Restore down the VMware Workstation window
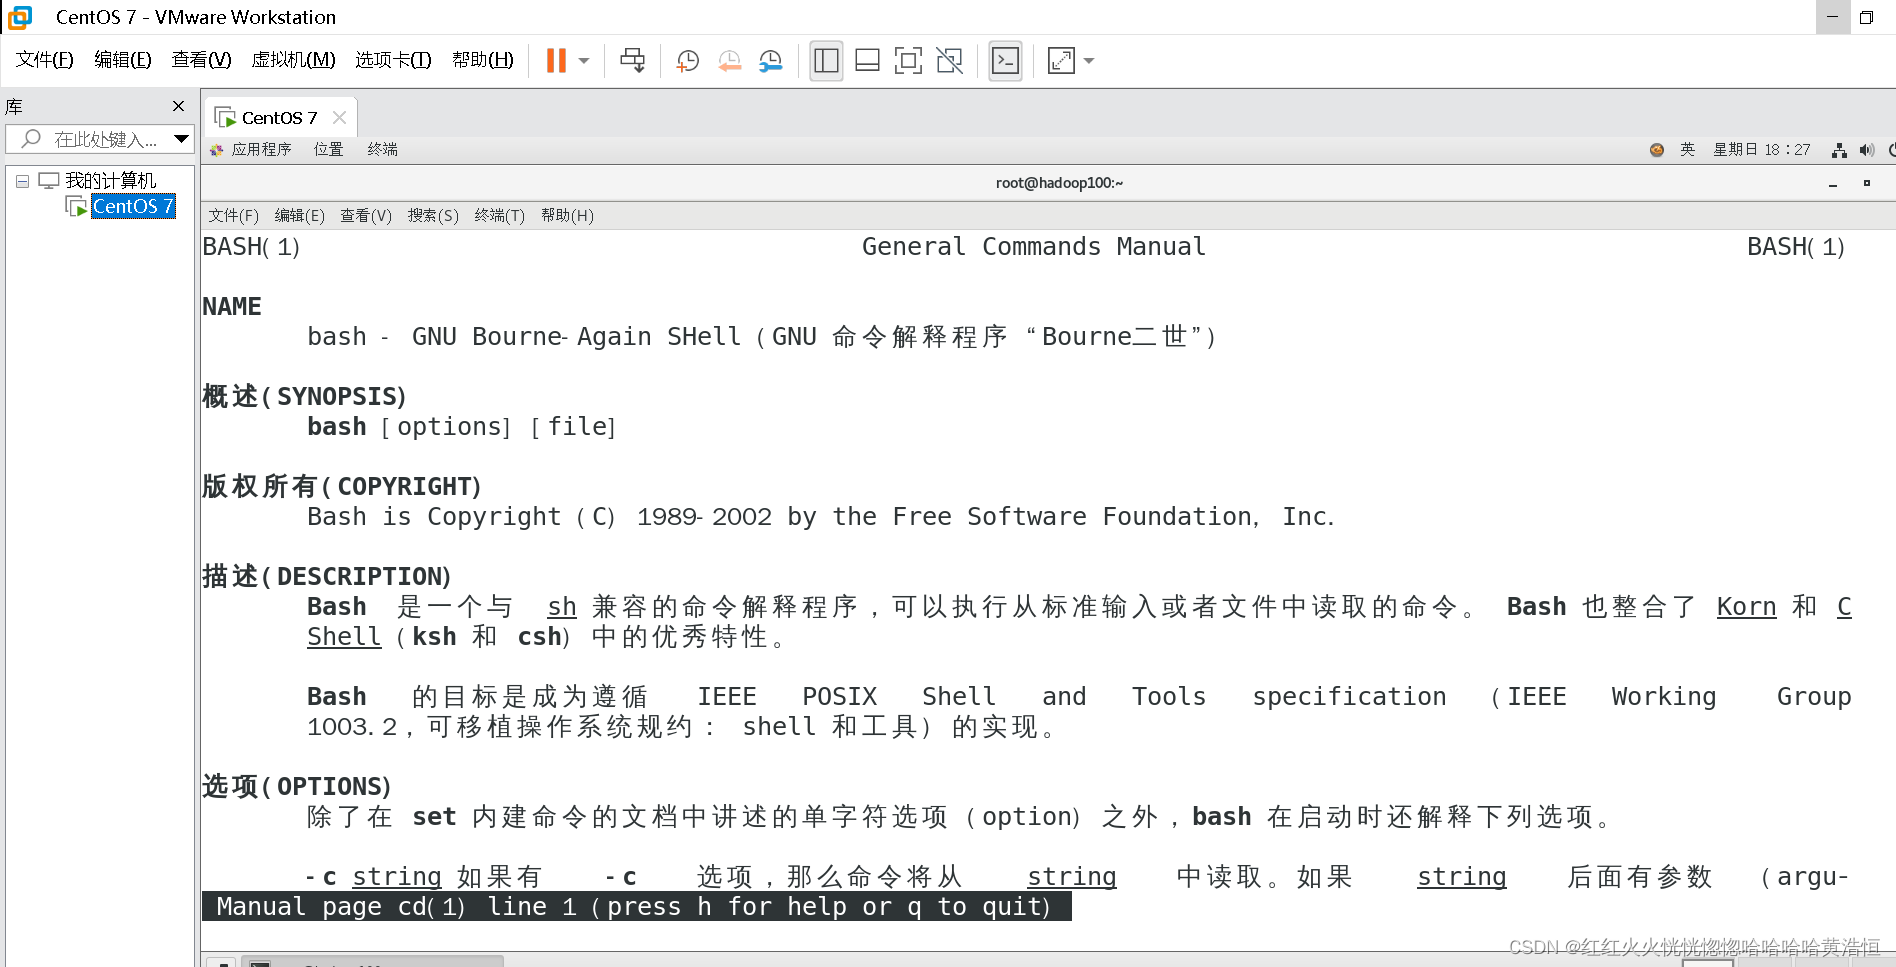The image size is (1896, 967). point(1866,17)
